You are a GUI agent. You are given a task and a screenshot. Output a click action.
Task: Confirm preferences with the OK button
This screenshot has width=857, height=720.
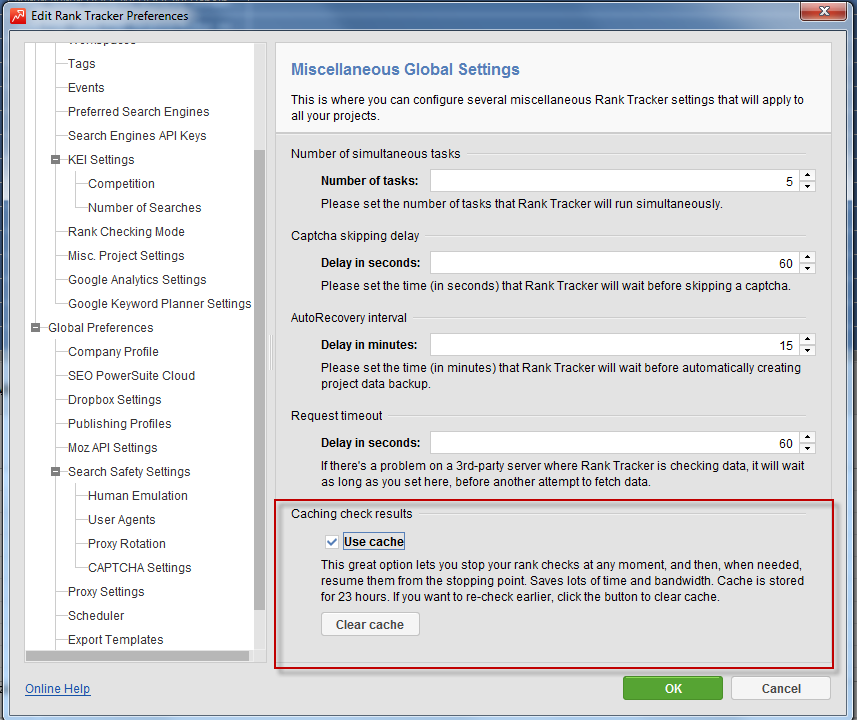pyautogui.click(x=673, y=688)
